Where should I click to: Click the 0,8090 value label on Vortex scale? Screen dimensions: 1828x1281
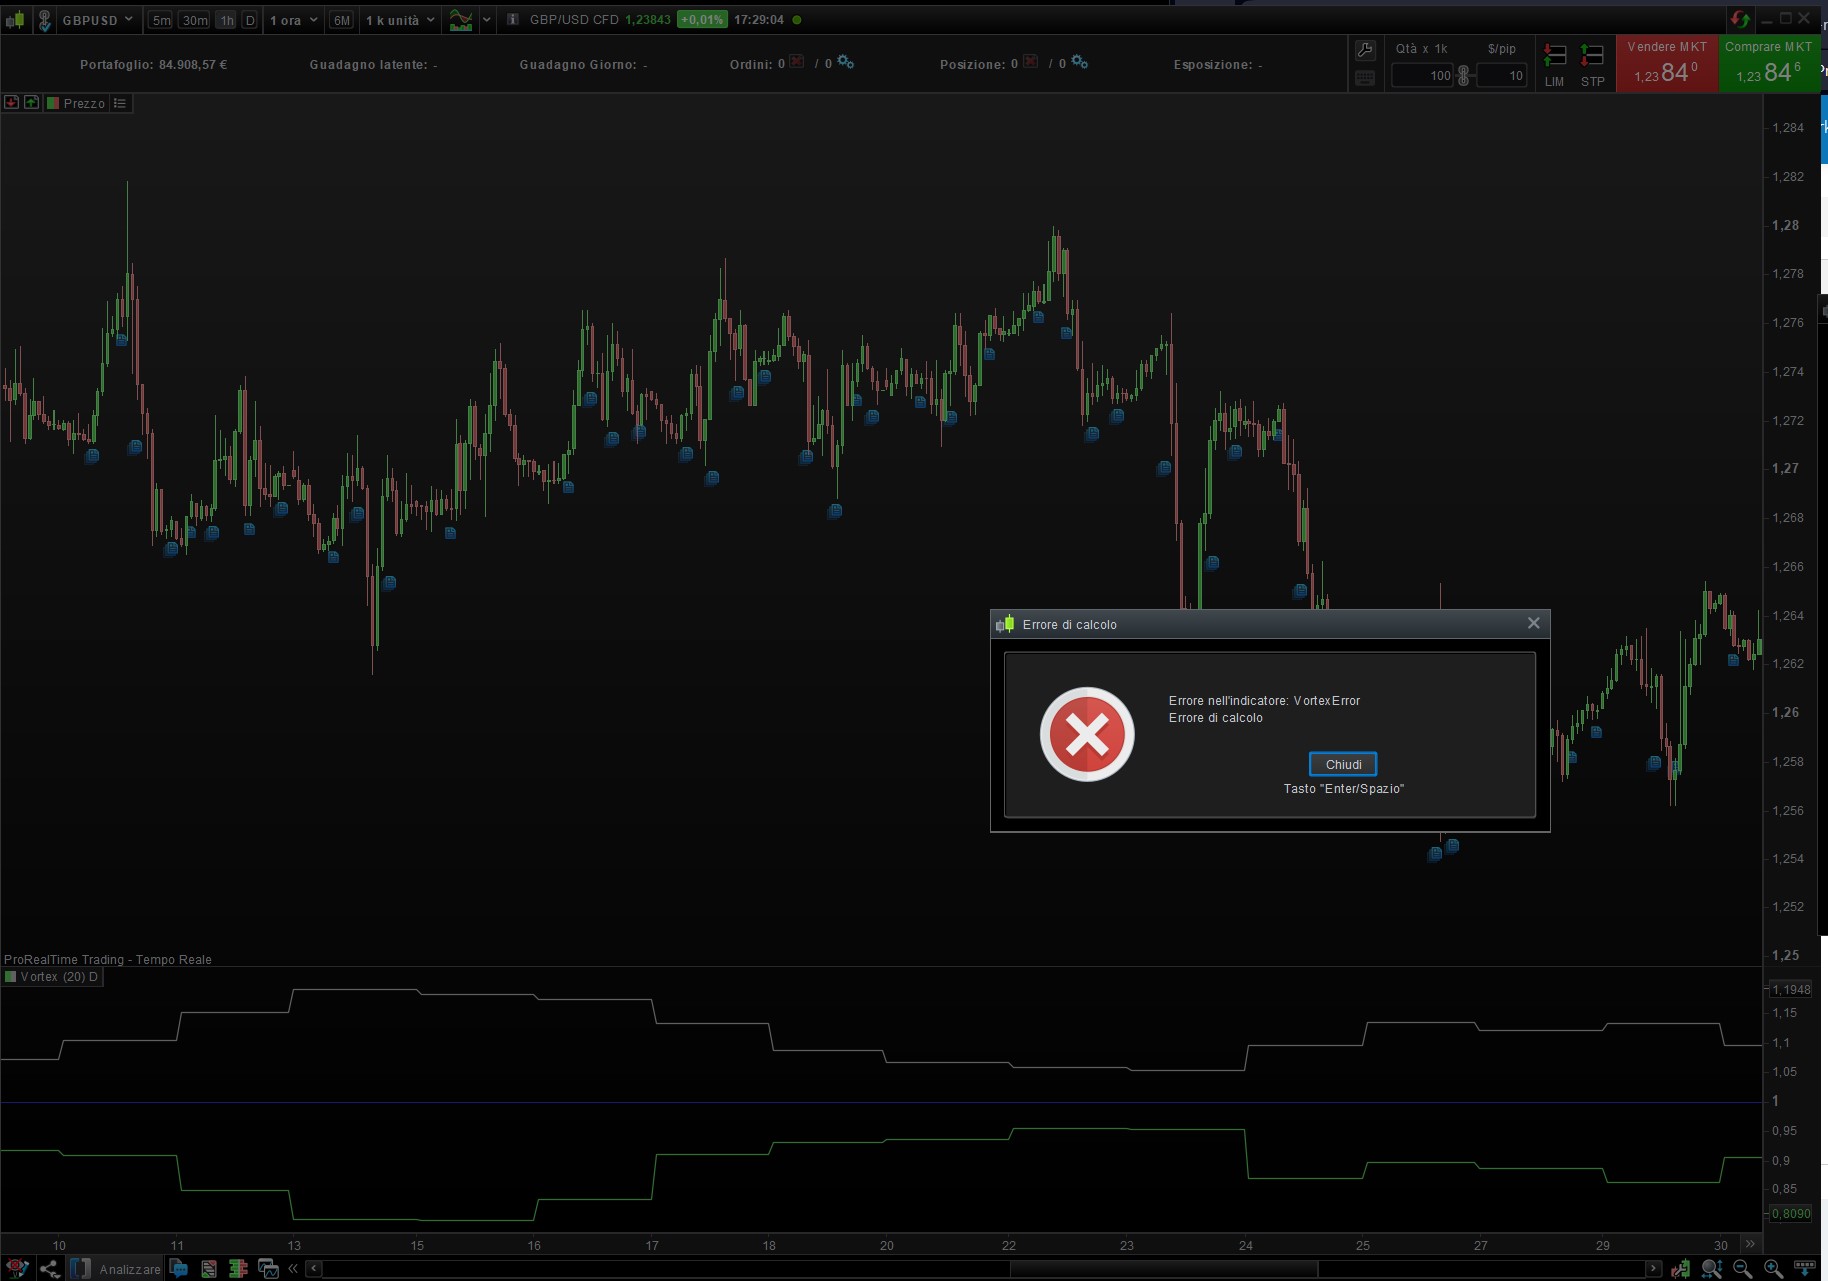(x=1791, y=1214)
